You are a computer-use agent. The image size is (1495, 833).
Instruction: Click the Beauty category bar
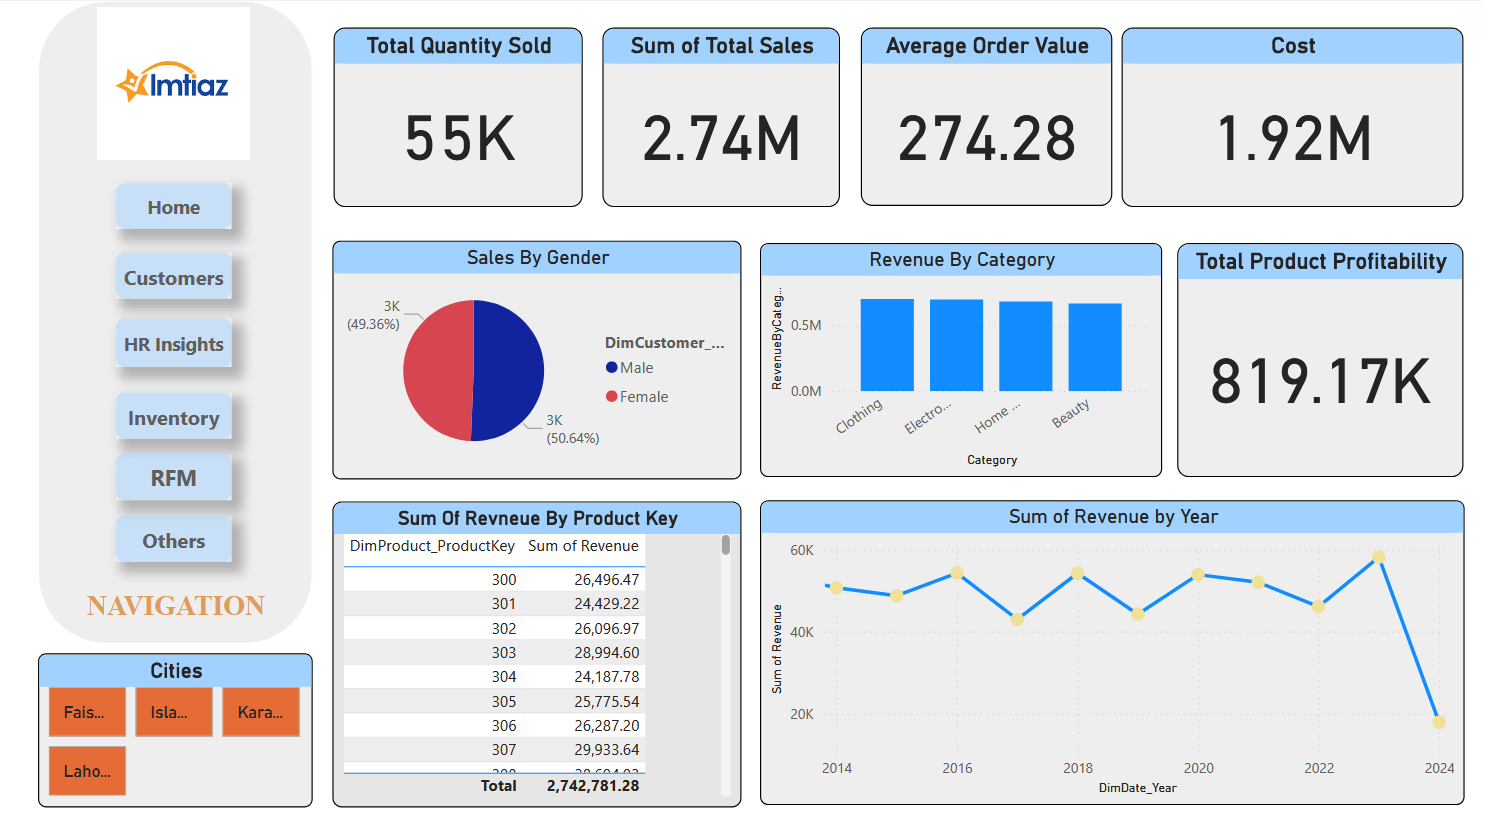1095,347
